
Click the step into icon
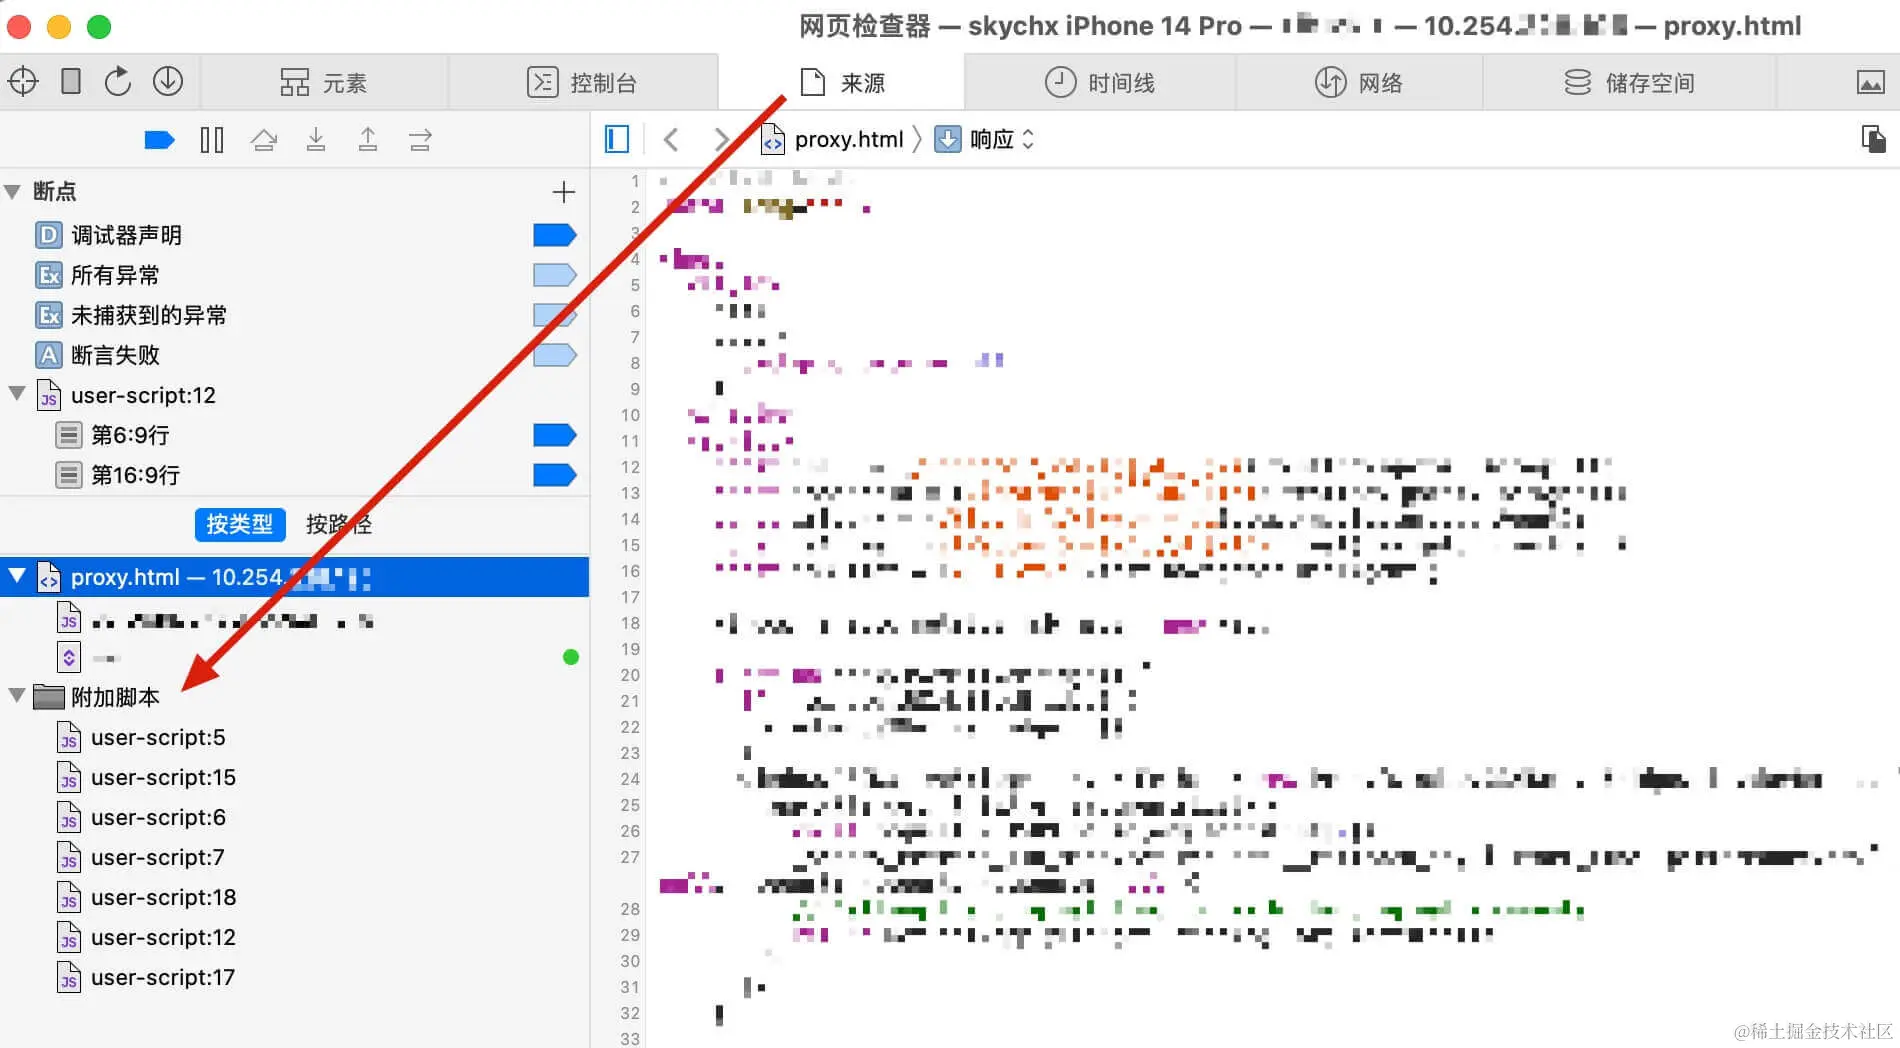[316, 140]
